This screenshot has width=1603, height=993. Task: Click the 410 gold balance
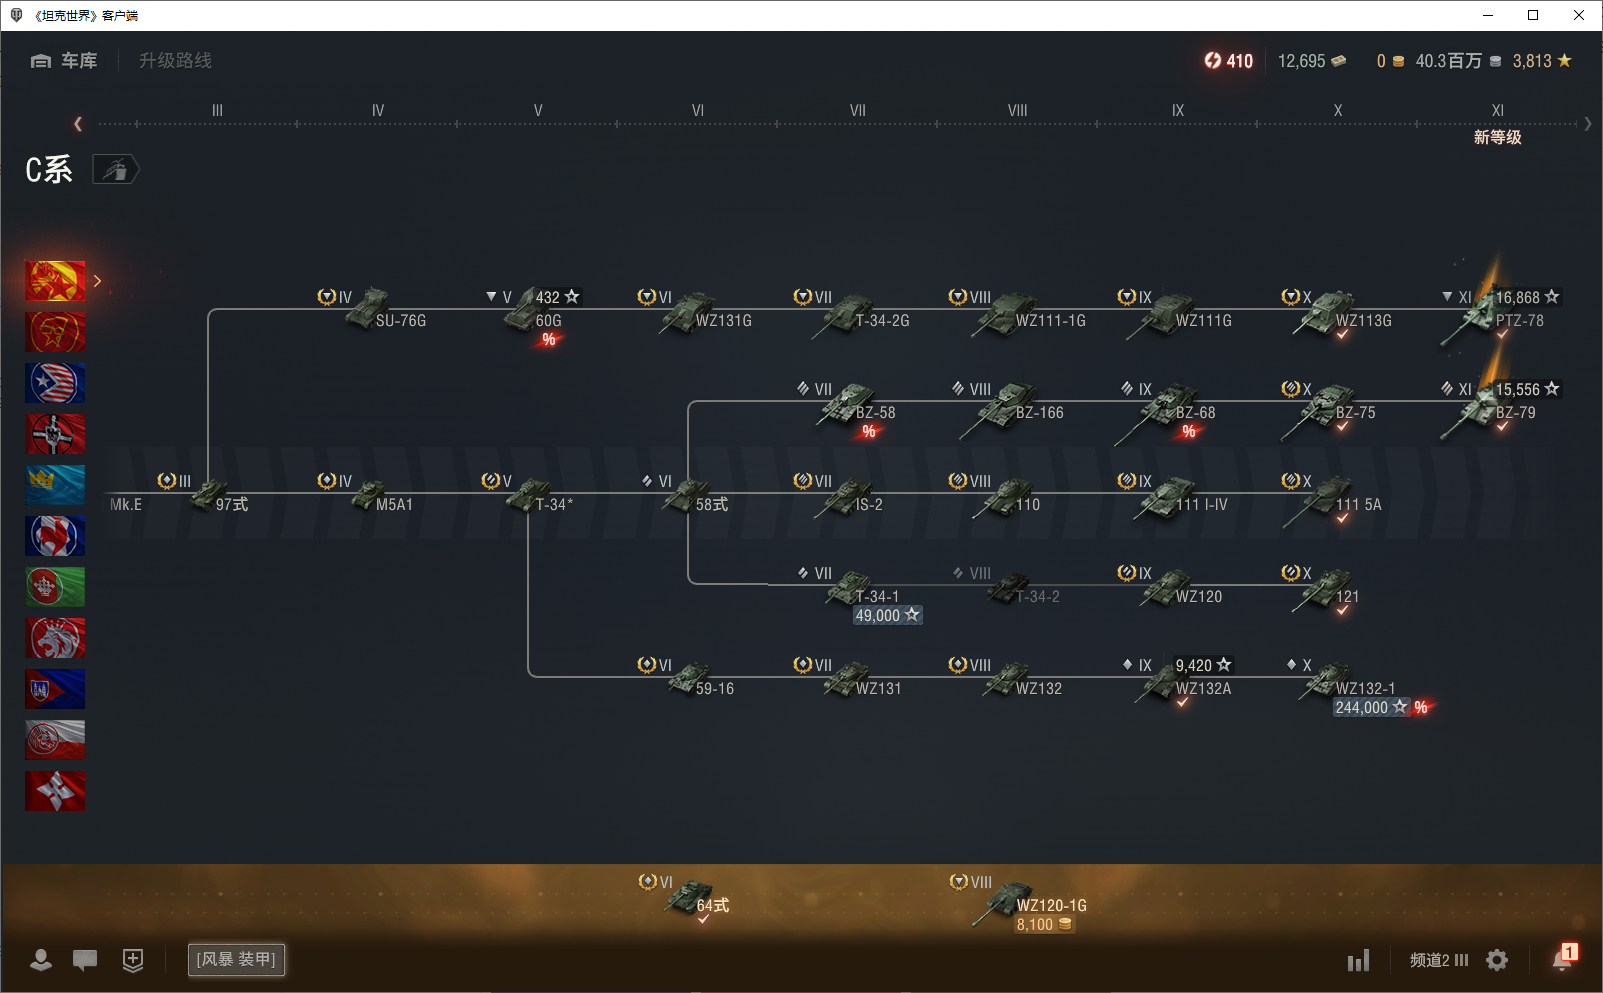[x=1229, y=61]
